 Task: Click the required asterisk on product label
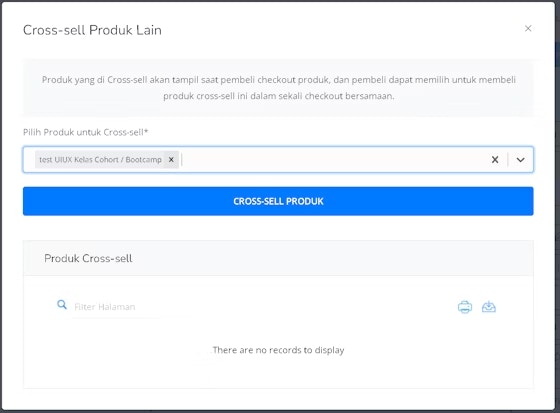click(x=146, y=131)
